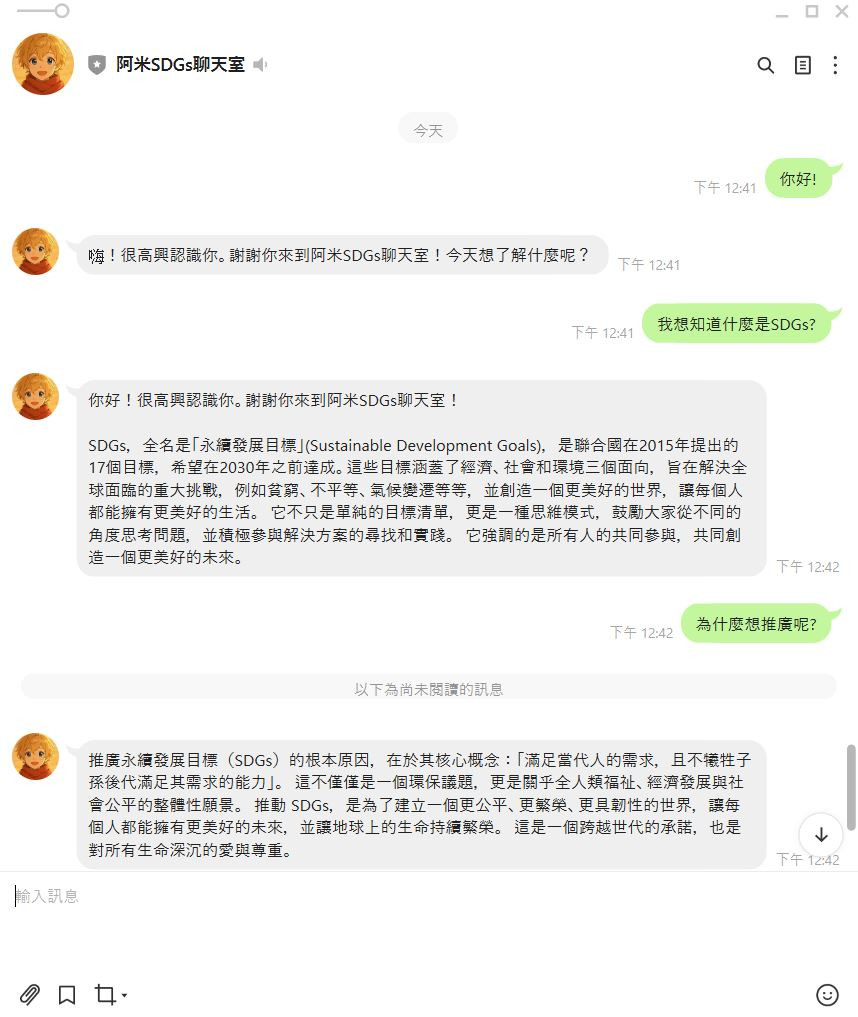Select the 為什麼想推廣呢? sent message
858x1017 pixels.
click(x=757, y=624)
